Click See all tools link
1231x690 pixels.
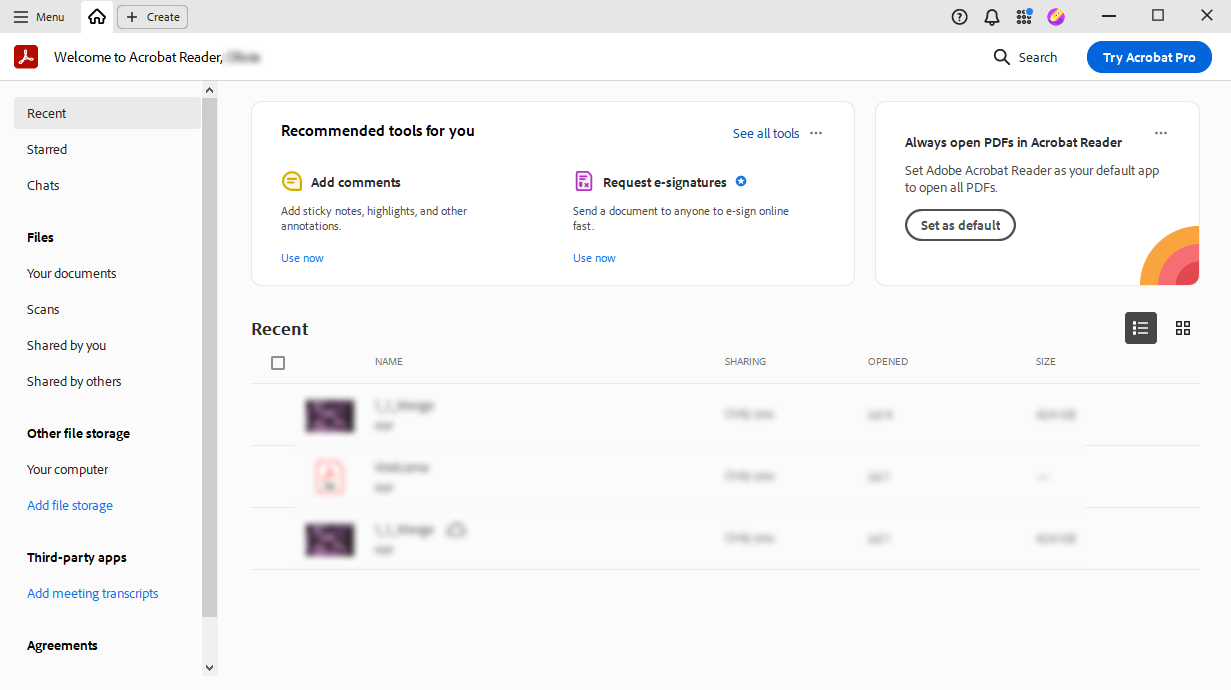[766, 134]
